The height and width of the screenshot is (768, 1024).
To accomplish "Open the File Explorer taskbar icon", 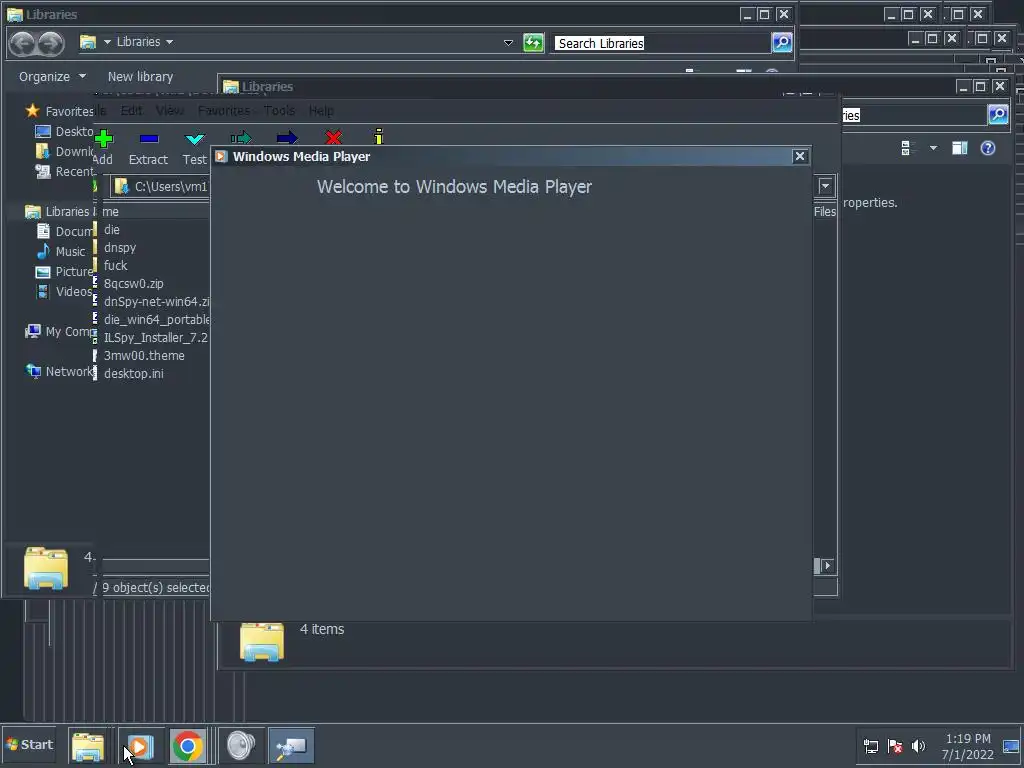I will coord(88,746).
